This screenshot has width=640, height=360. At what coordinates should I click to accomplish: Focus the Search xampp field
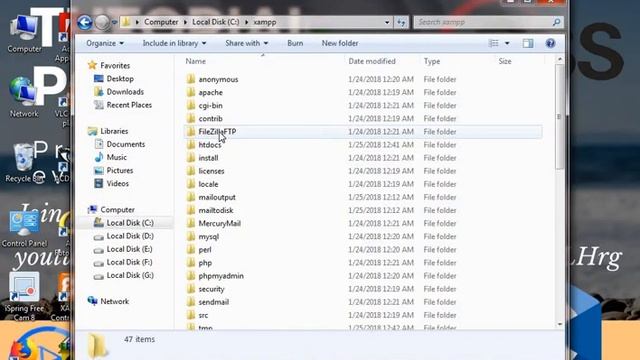tap(483, 22)
